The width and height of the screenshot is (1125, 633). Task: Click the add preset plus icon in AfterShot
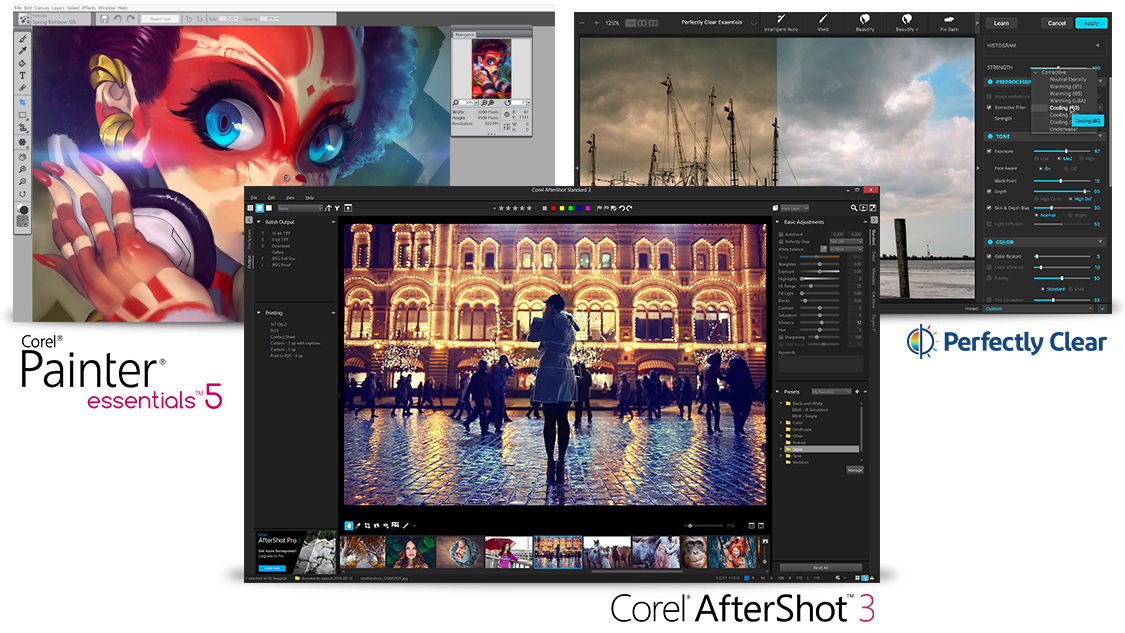point(857,392)
